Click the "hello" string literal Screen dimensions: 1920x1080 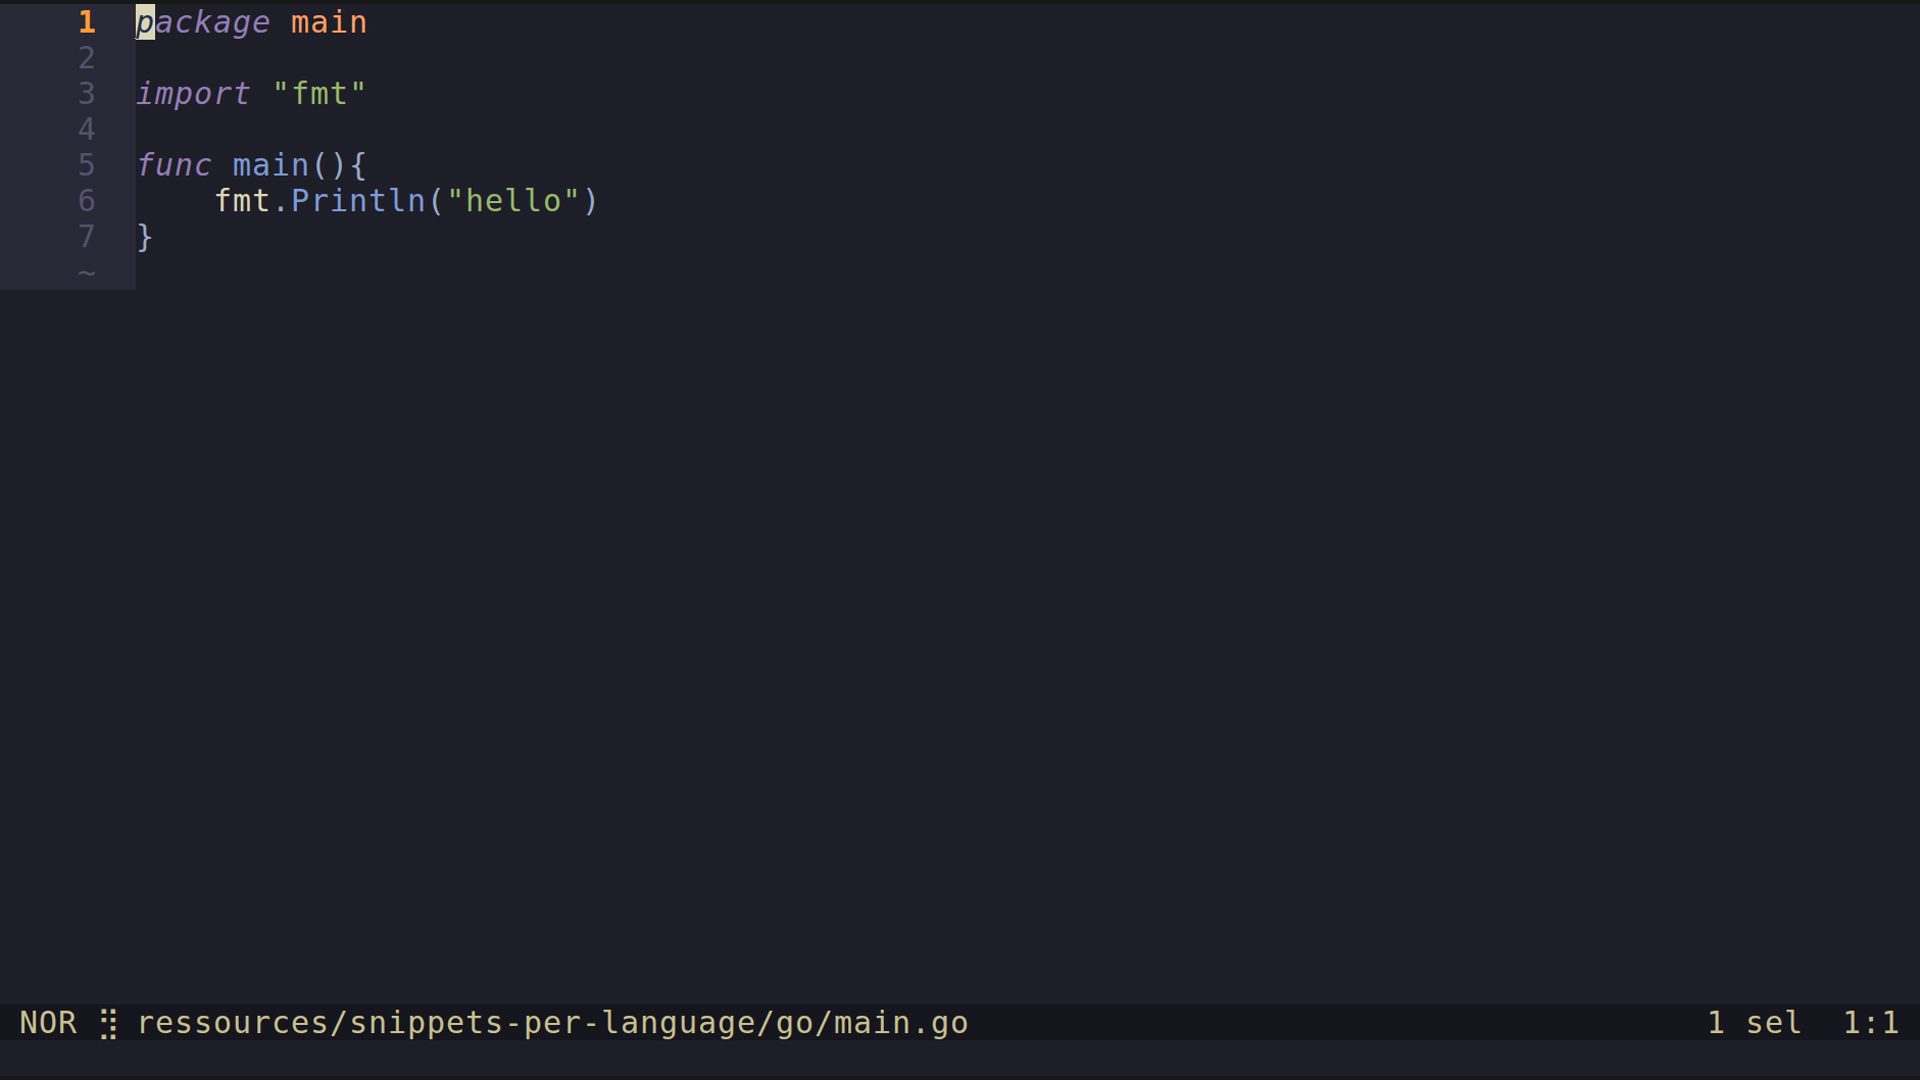(x=513, y=201)
